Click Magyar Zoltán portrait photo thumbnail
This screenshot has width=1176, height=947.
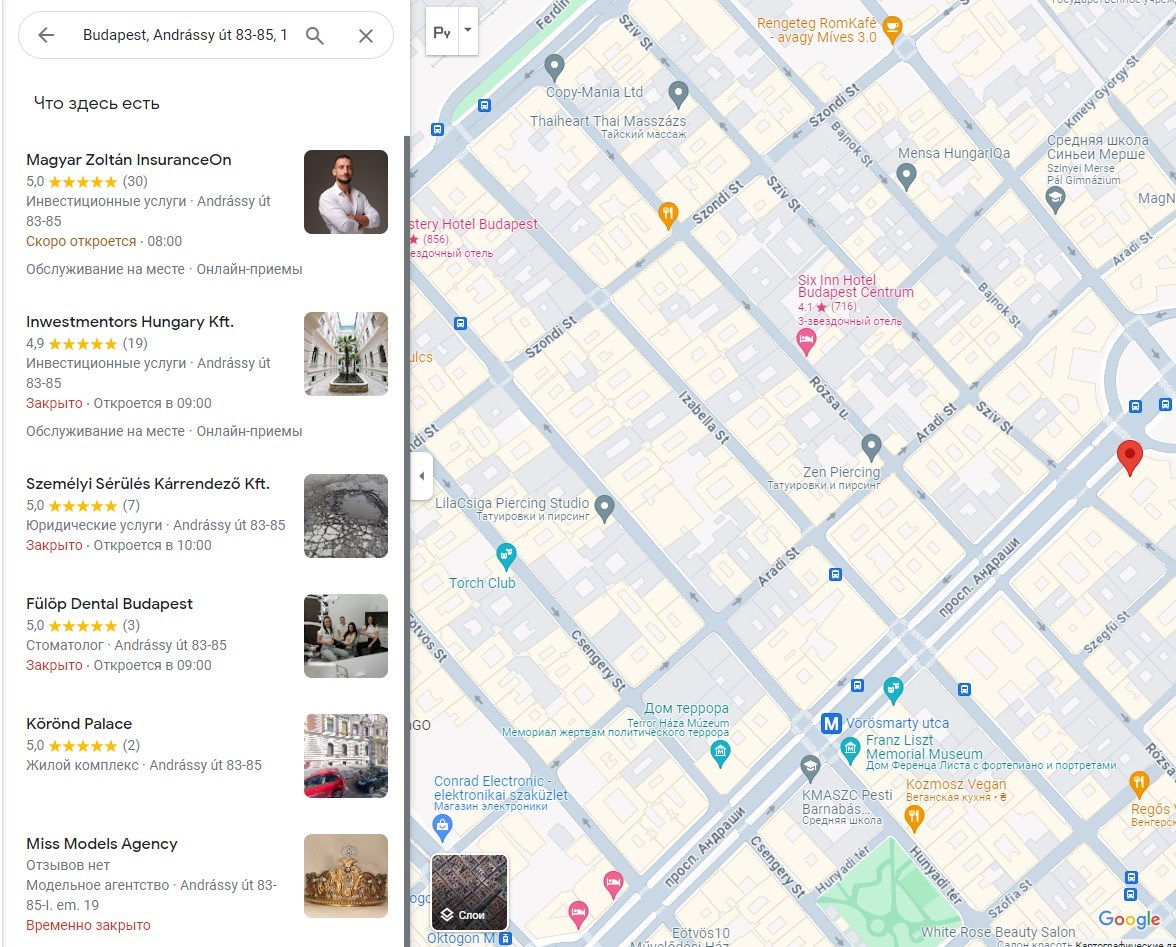click(346, 192)
